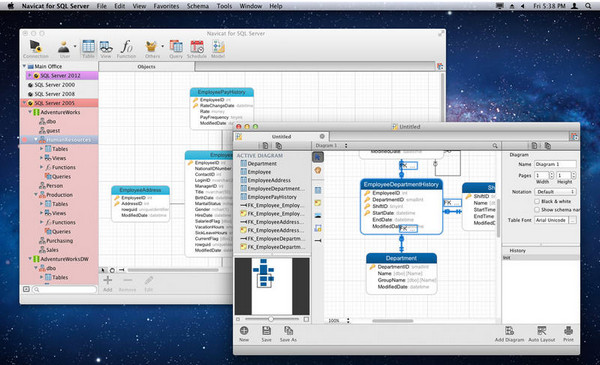Click the Table Font browse button
Screen dimensions: 600x365
572,220
